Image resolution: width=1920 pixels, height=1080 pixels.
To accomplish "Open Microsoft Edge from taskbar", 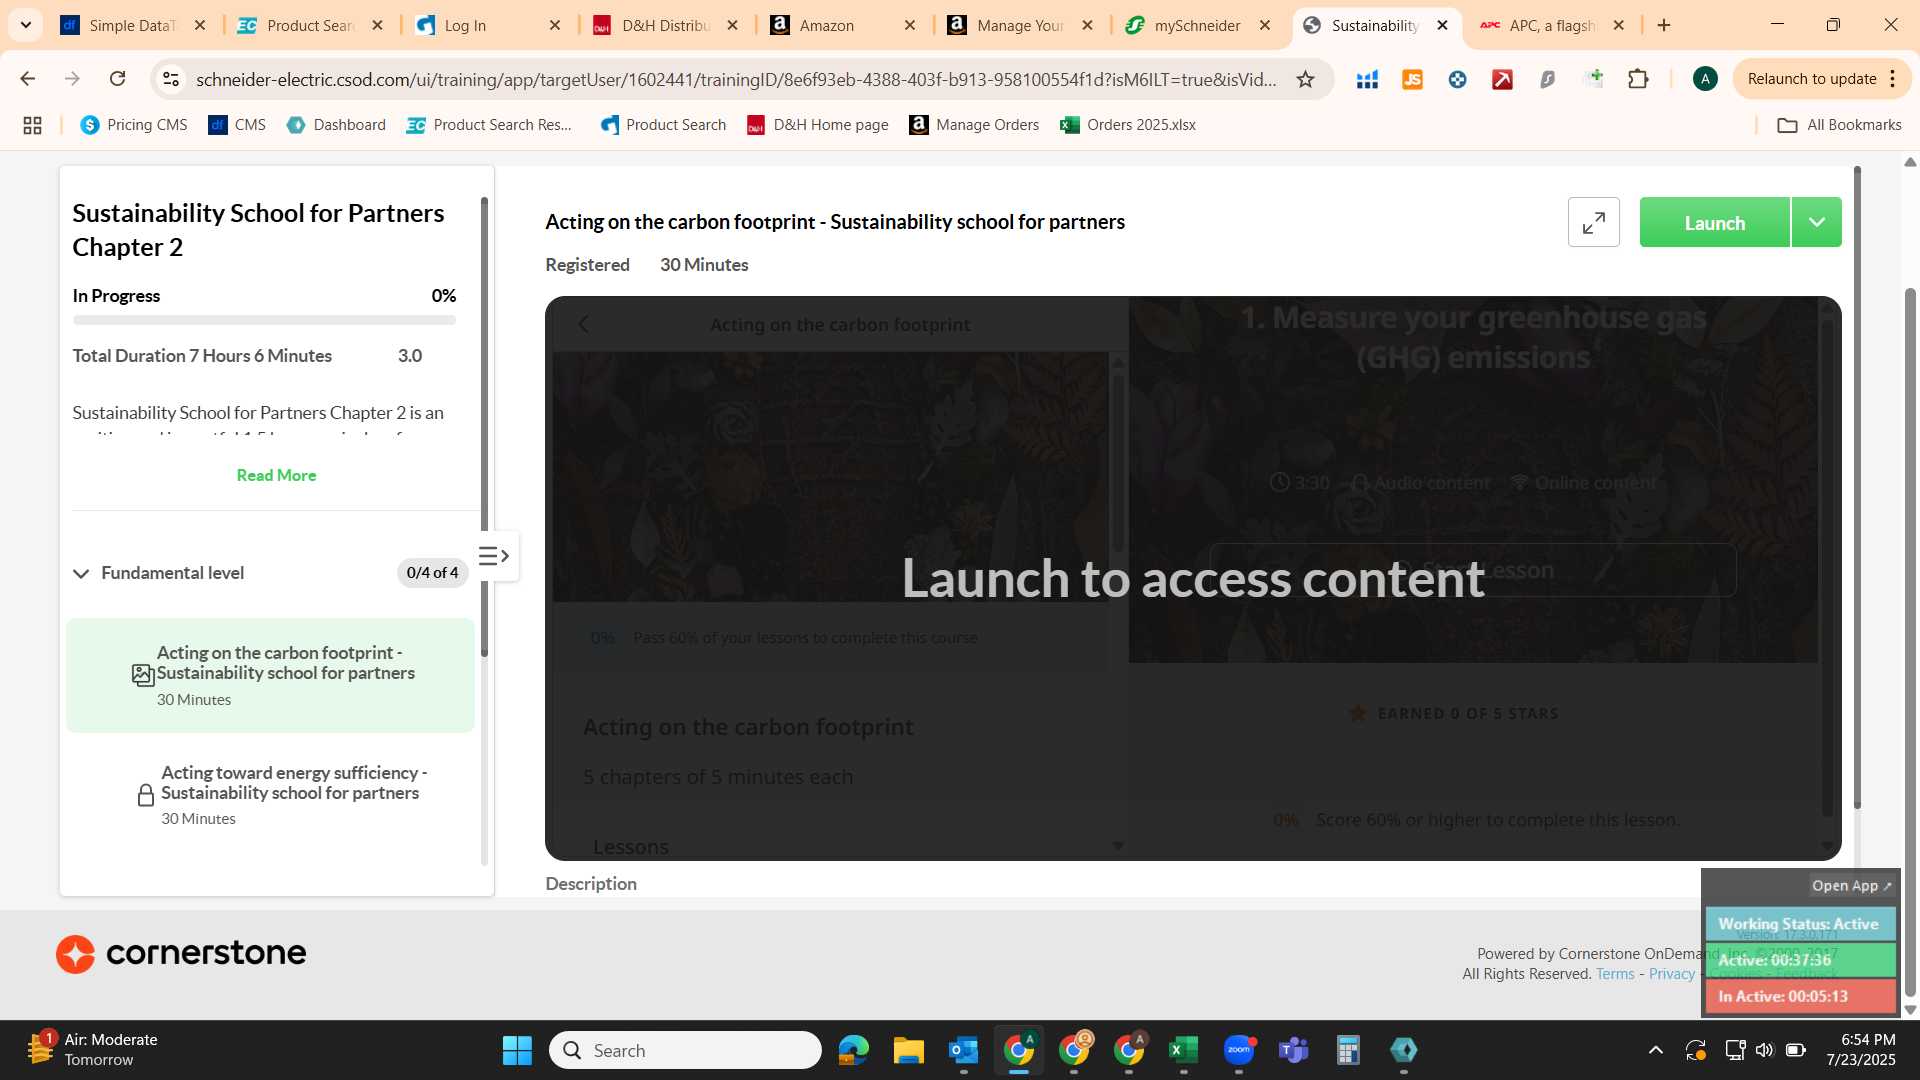I will [853, 1050].
